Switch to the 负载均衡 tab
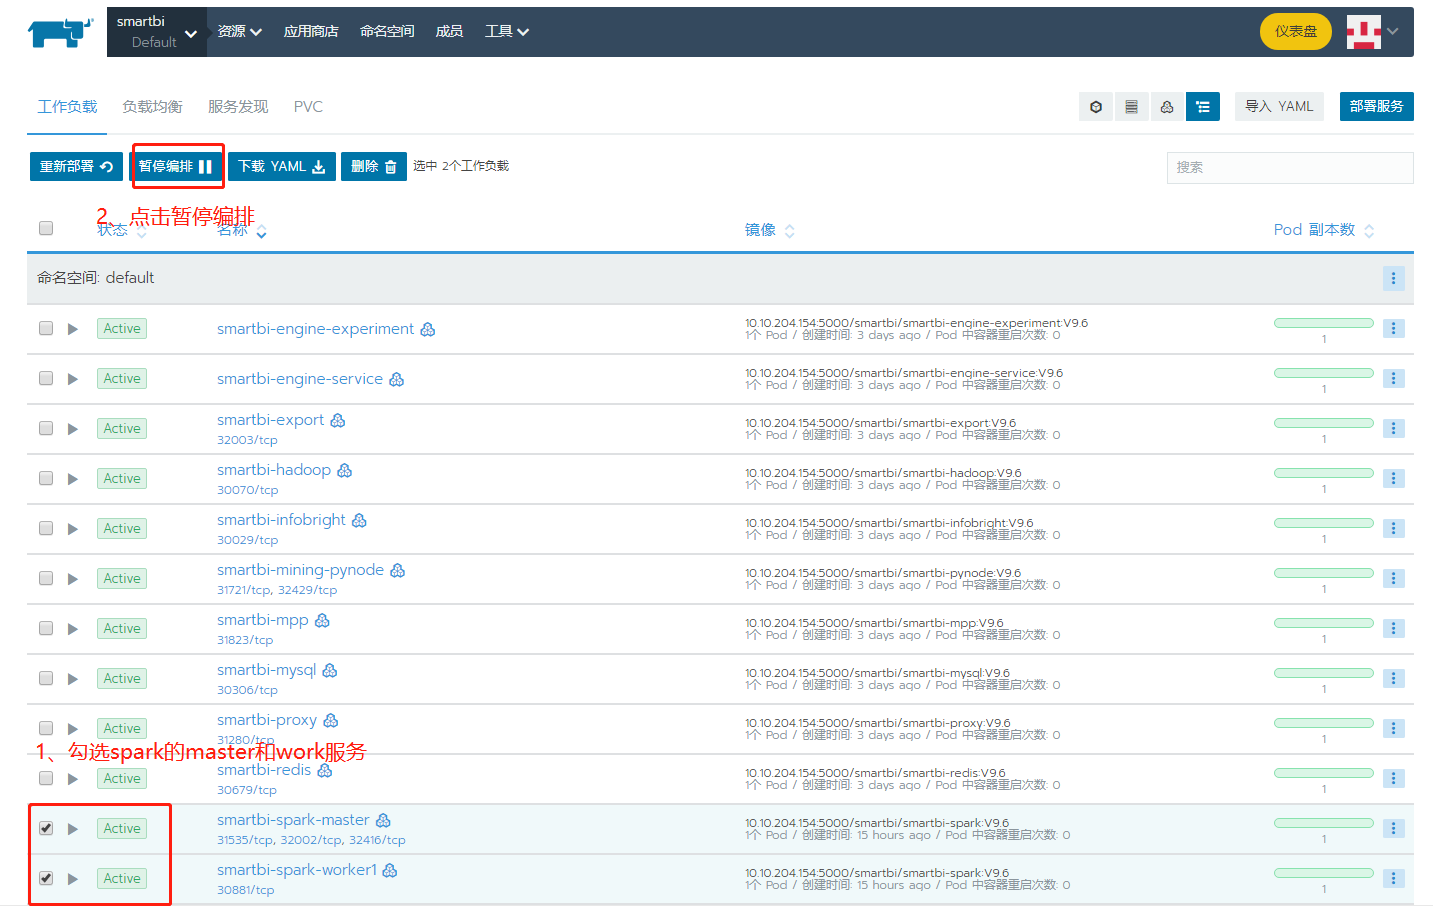 tap(152, 107)
